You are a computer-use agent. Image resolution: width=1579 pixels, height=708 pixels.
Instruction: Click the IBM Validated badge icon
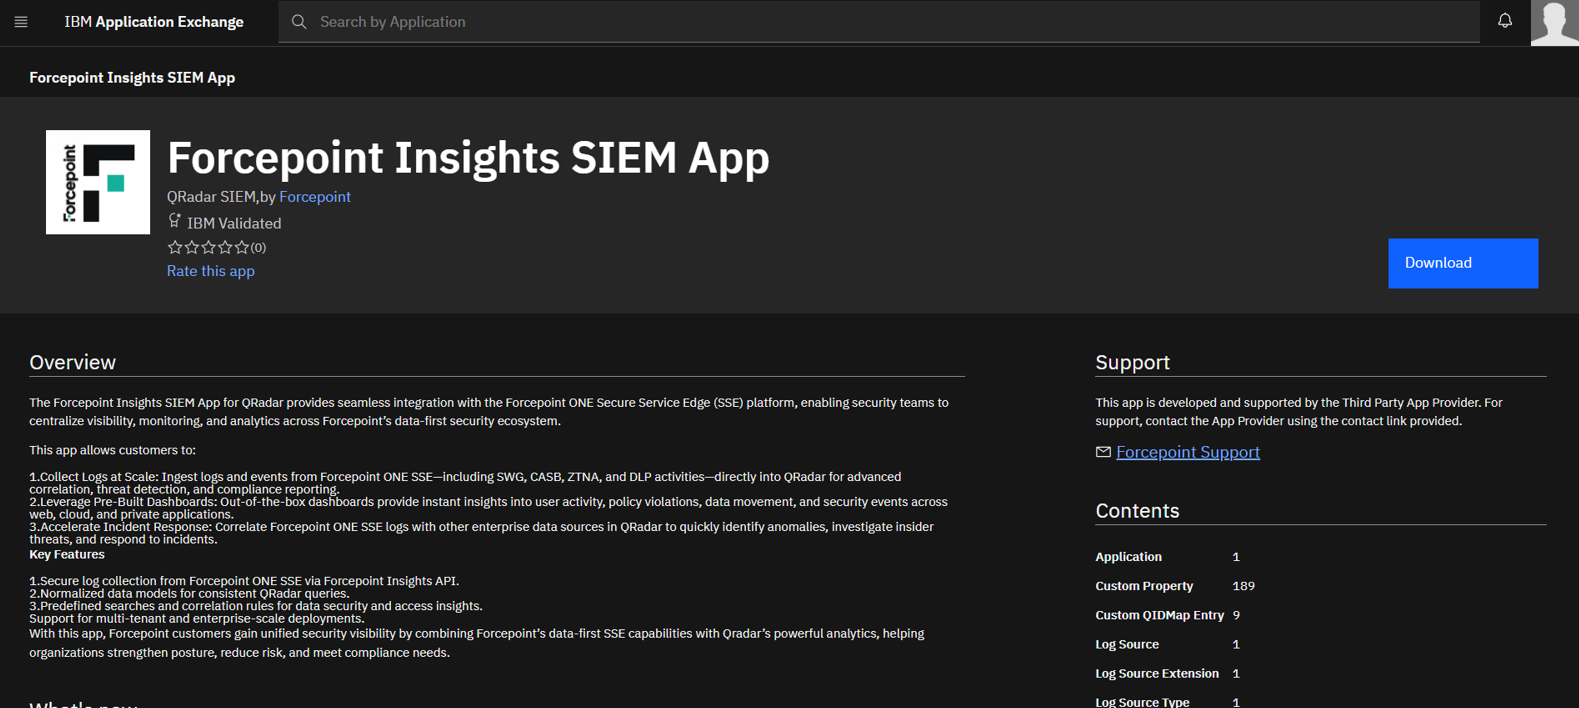(175, 221)
